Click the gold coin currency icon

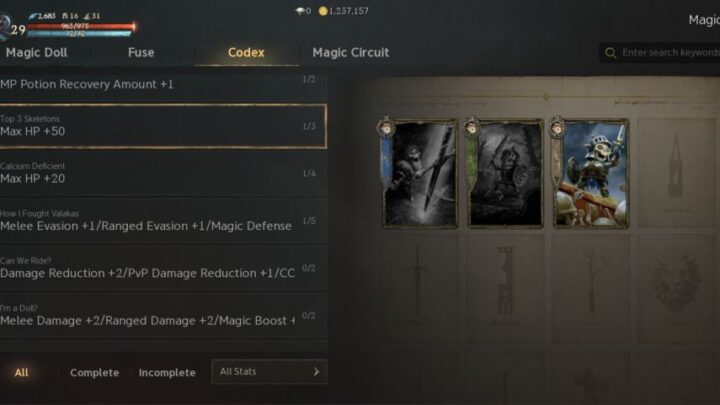pyautogui.click(x=323, y=11)
